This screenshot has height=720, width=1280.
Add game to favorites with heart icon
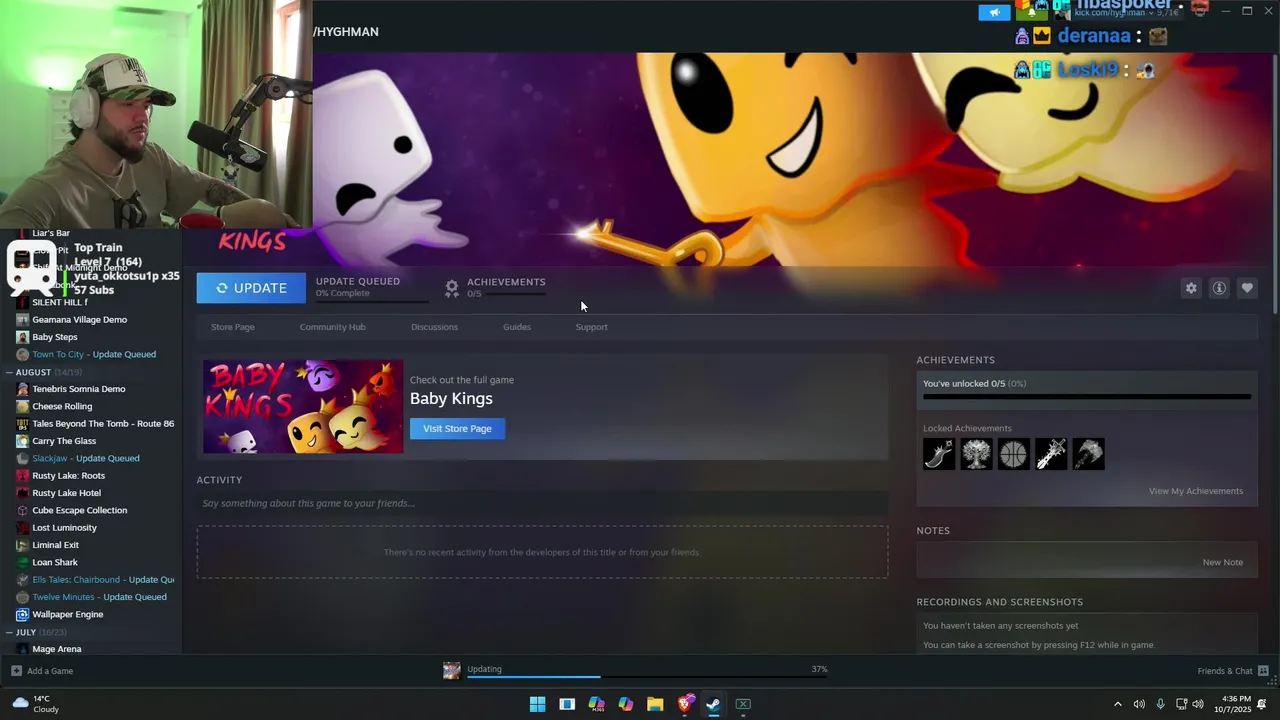[1247, 288]
